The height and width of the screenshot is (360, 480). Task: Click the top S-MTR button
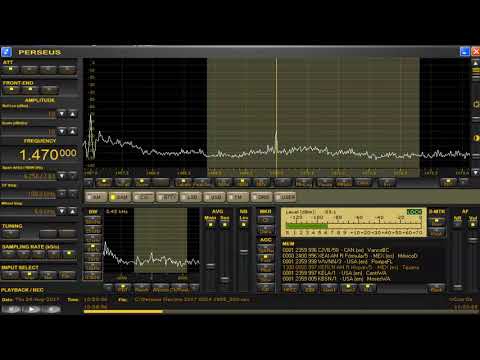(x=437, y=221)
